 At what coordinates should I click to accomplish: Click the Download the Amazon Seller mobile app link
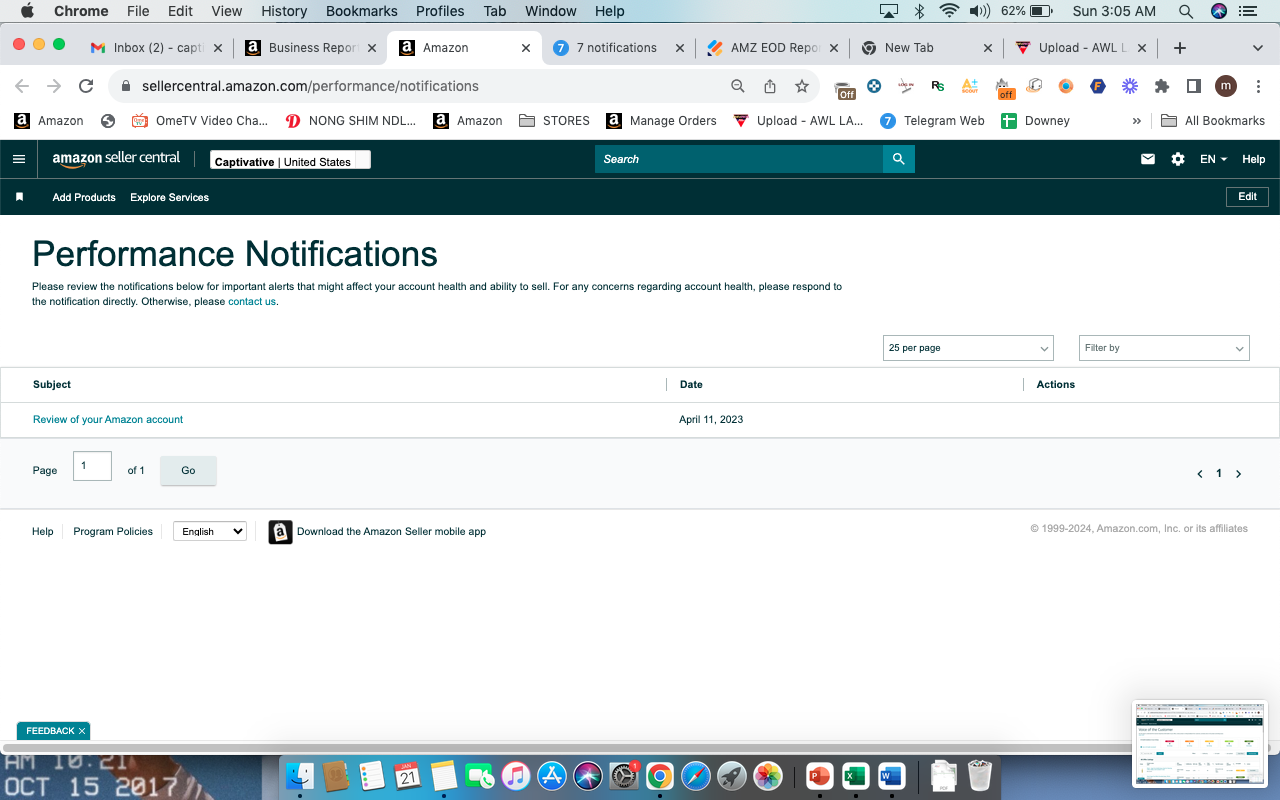(391, 531)
